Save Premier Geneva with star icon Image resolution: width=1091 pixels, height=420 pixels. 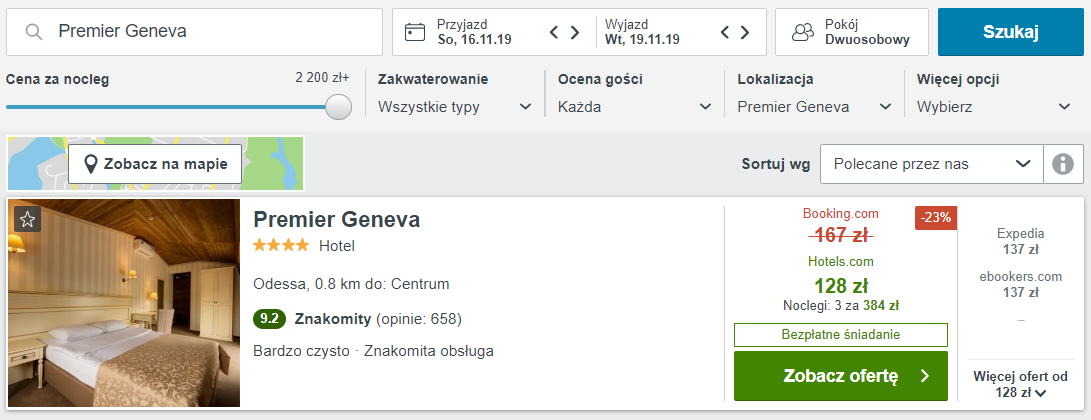coord(27,219)
